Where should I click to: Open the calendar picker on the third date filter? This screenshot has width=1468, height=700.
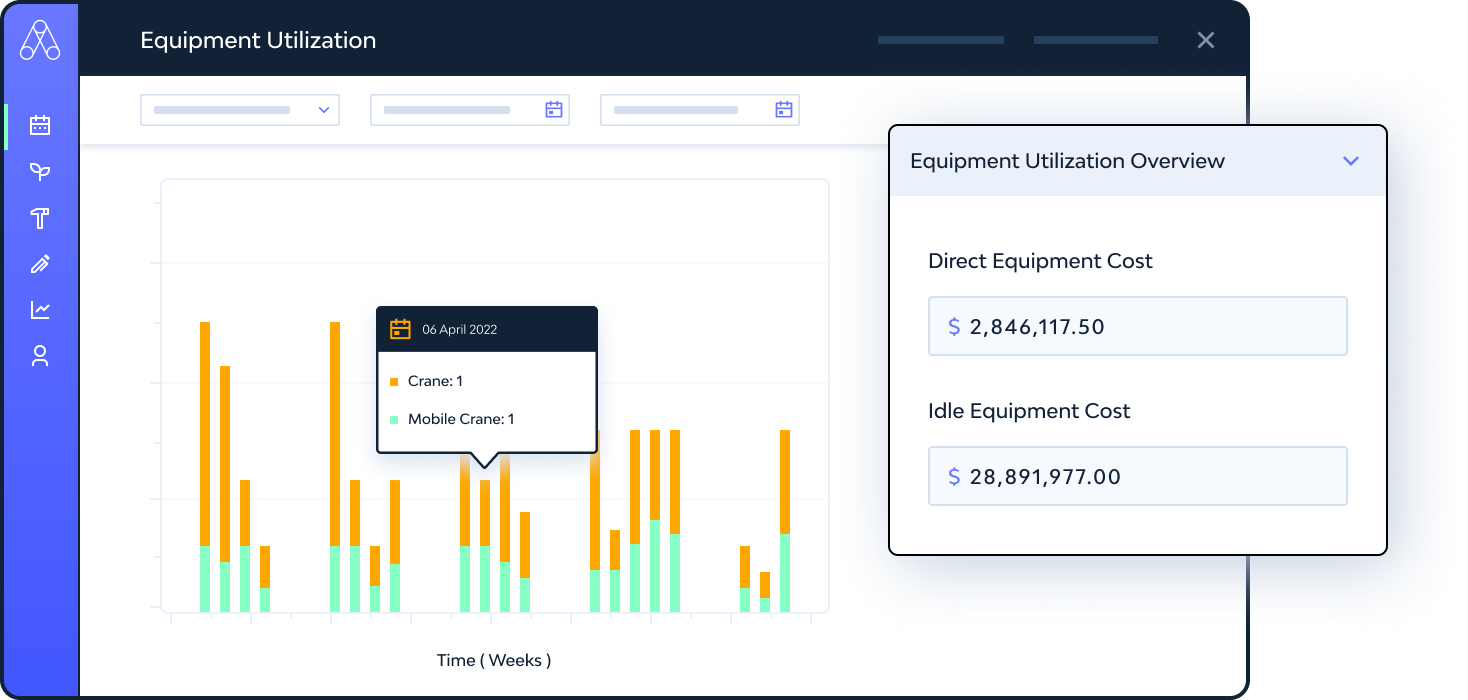pos(783,110)
